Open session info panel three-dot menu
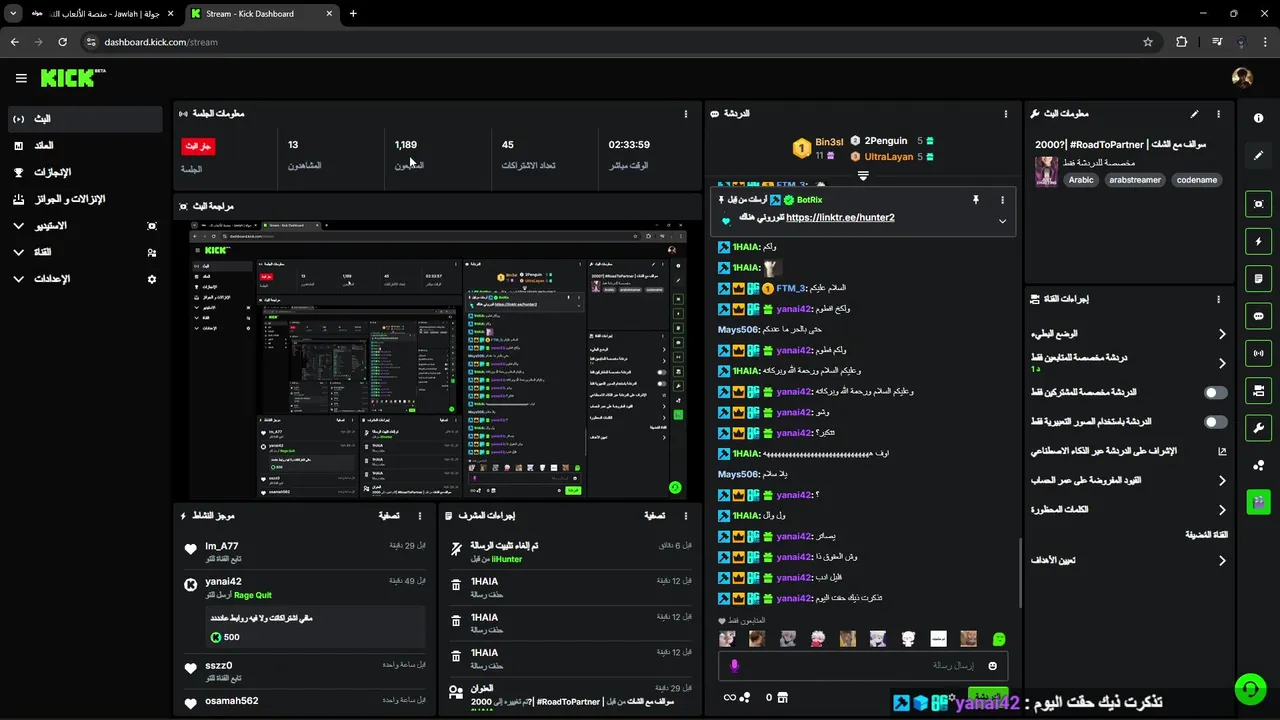 pos(685,114)
